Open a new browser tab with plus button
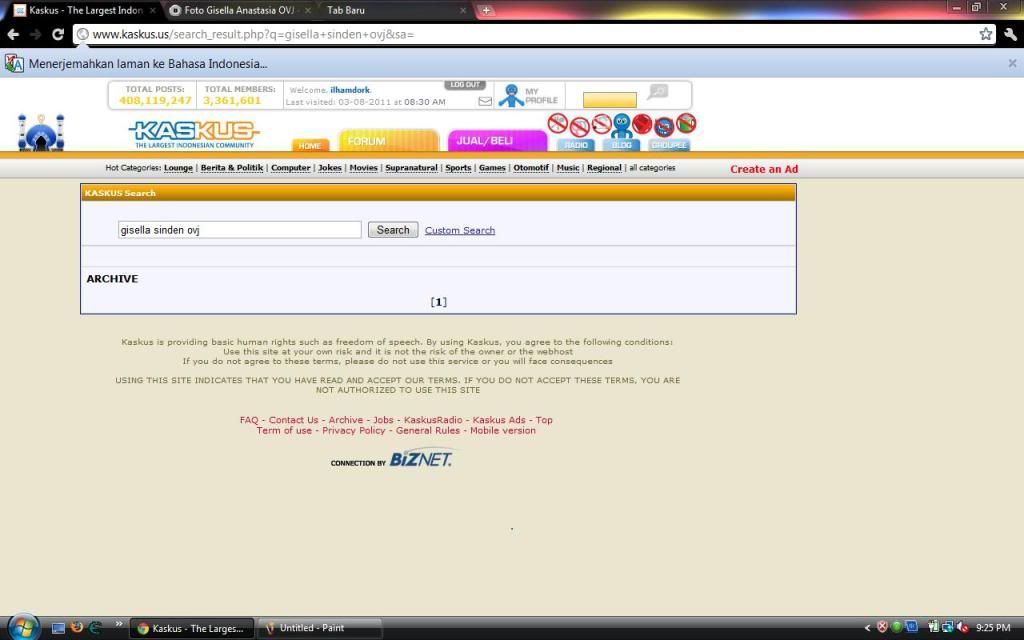 click(486, 10)
